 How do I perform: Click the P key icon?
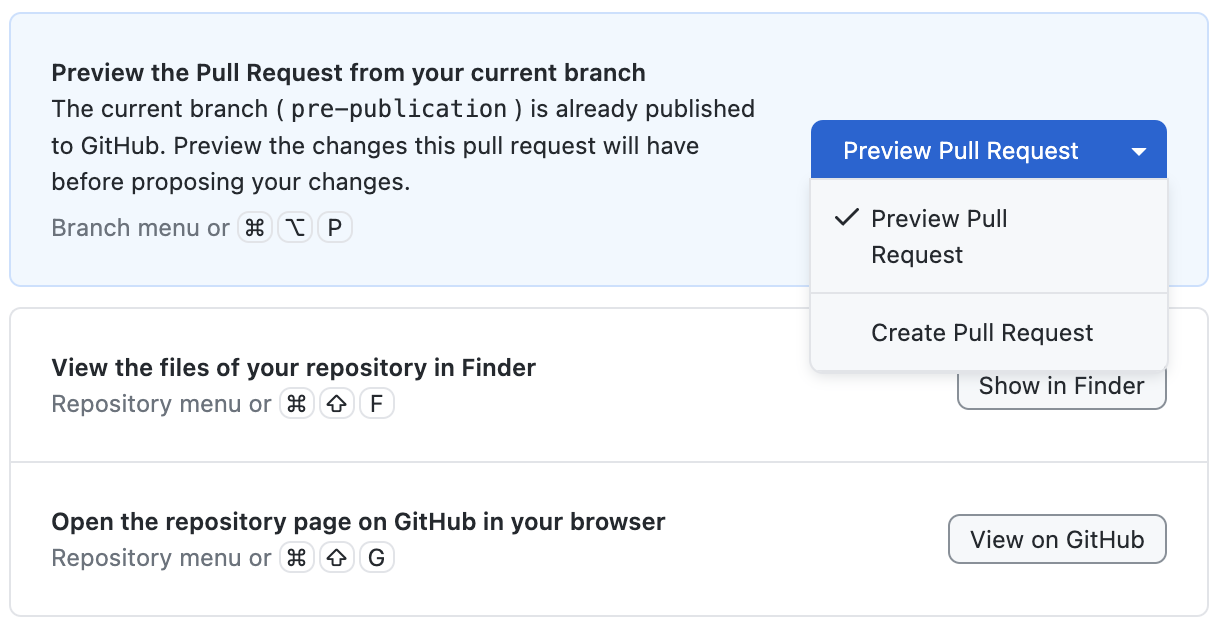pos(335,228)
